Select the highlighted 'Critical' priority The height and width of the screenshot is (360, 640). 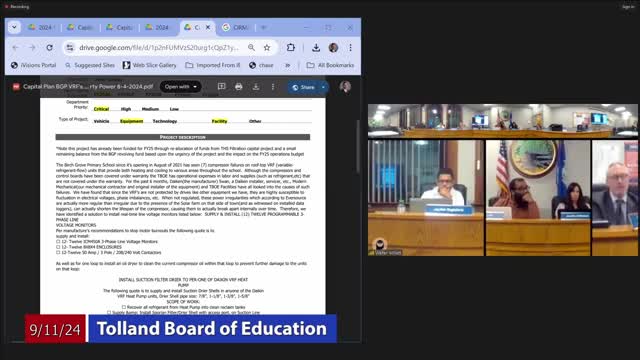tap(101, 109)
